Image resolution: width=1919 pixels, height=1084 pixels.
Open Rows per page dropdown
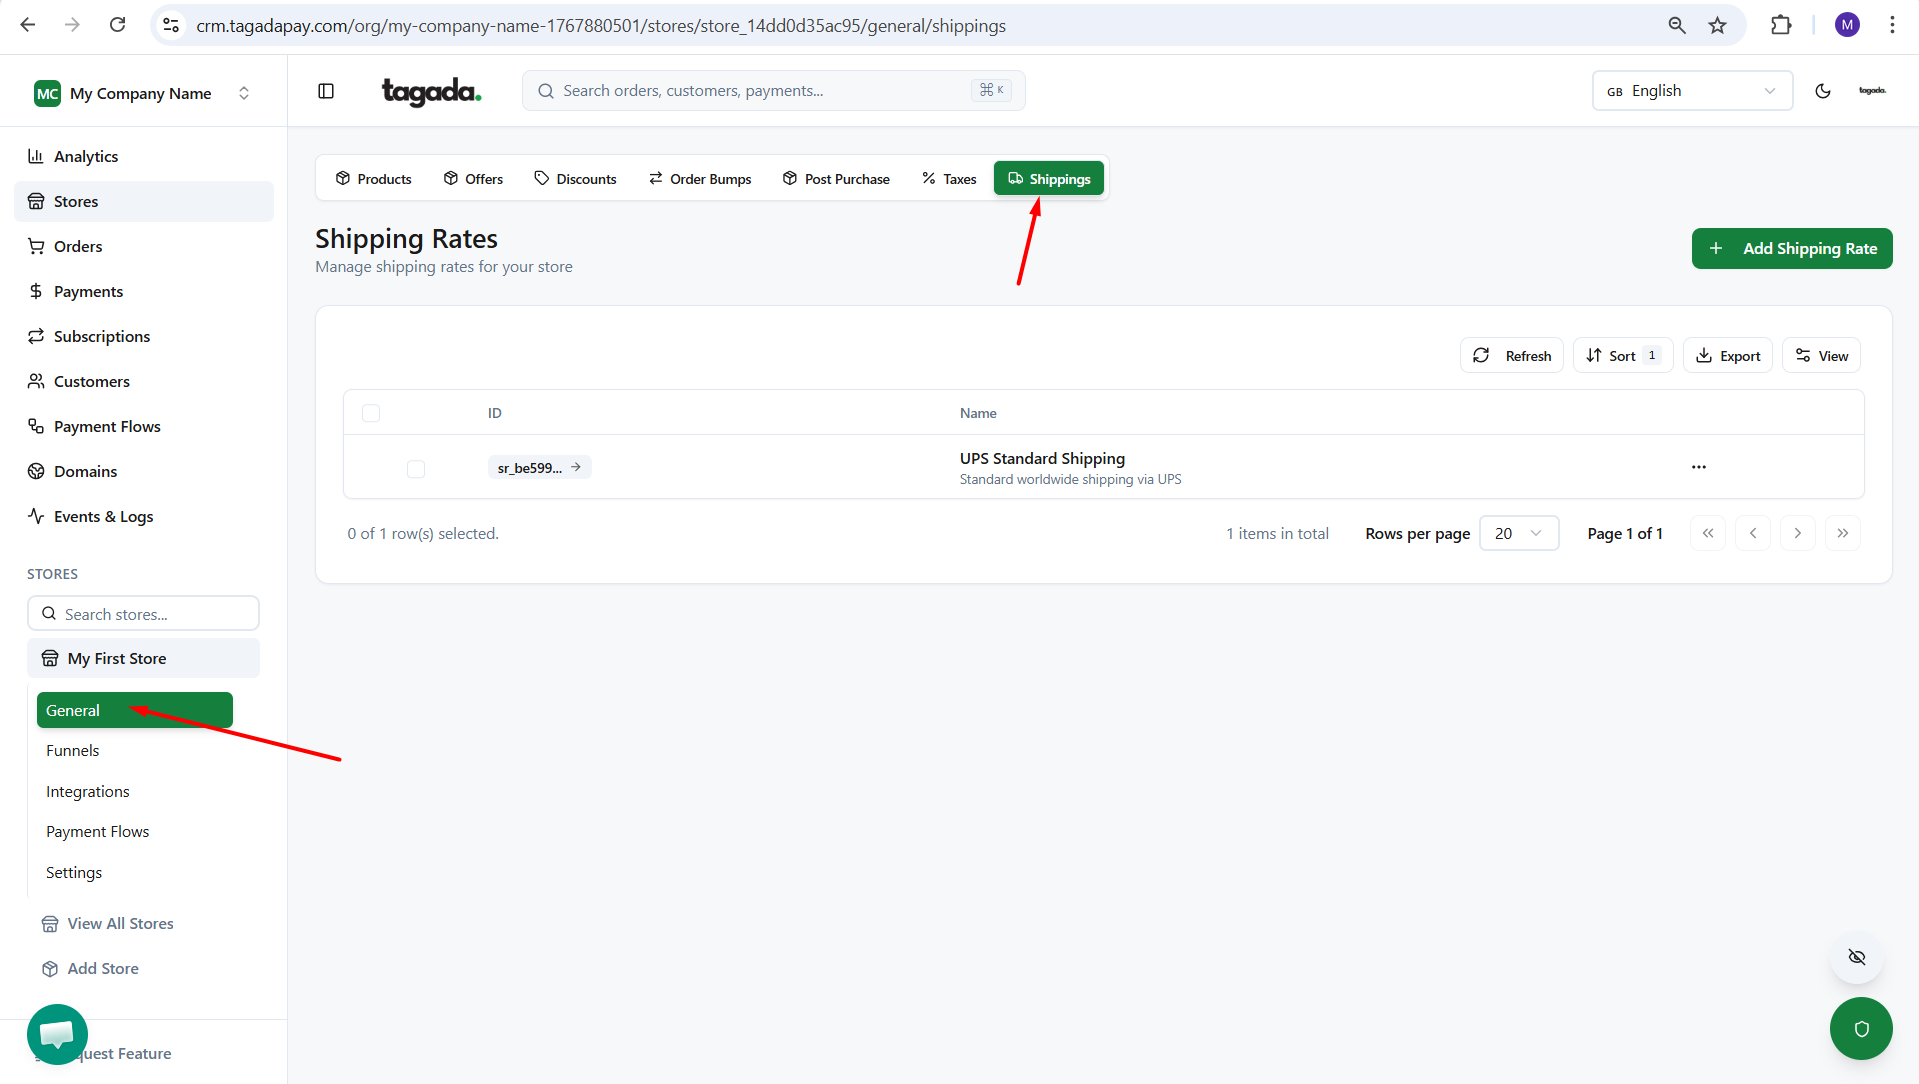[x=1518, y=533]
